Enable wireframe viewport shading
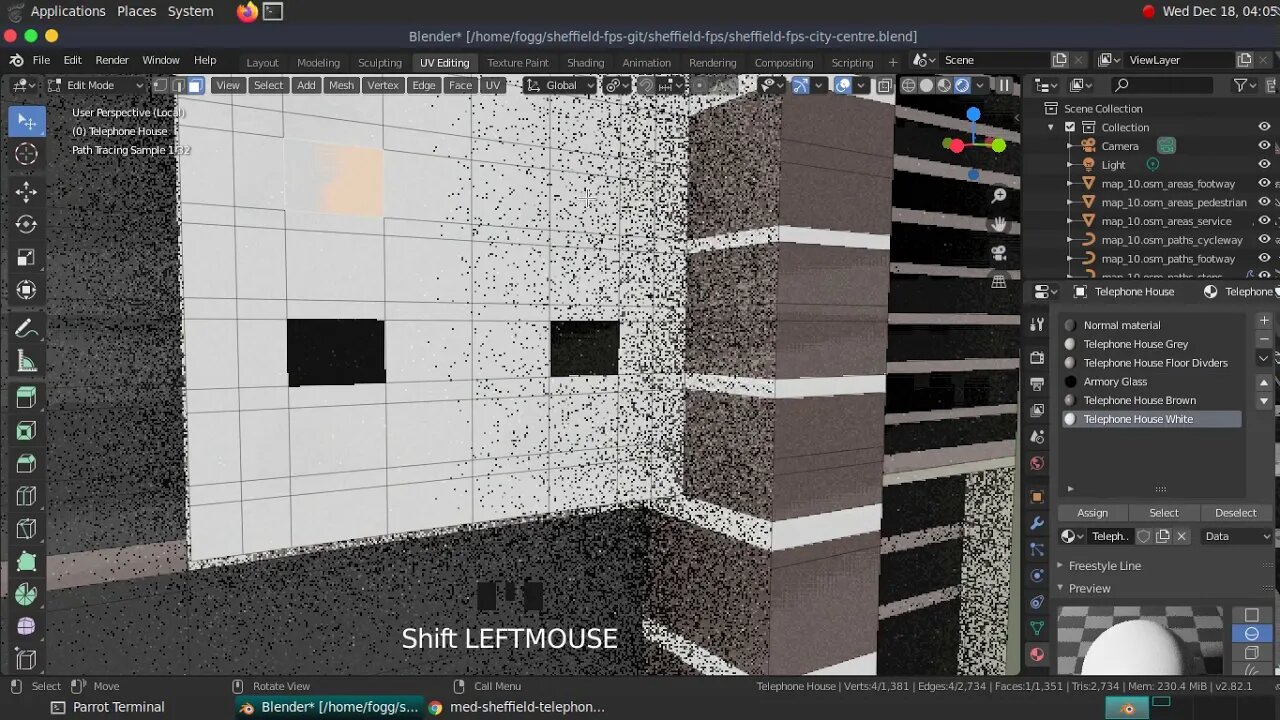 [908, 85]
